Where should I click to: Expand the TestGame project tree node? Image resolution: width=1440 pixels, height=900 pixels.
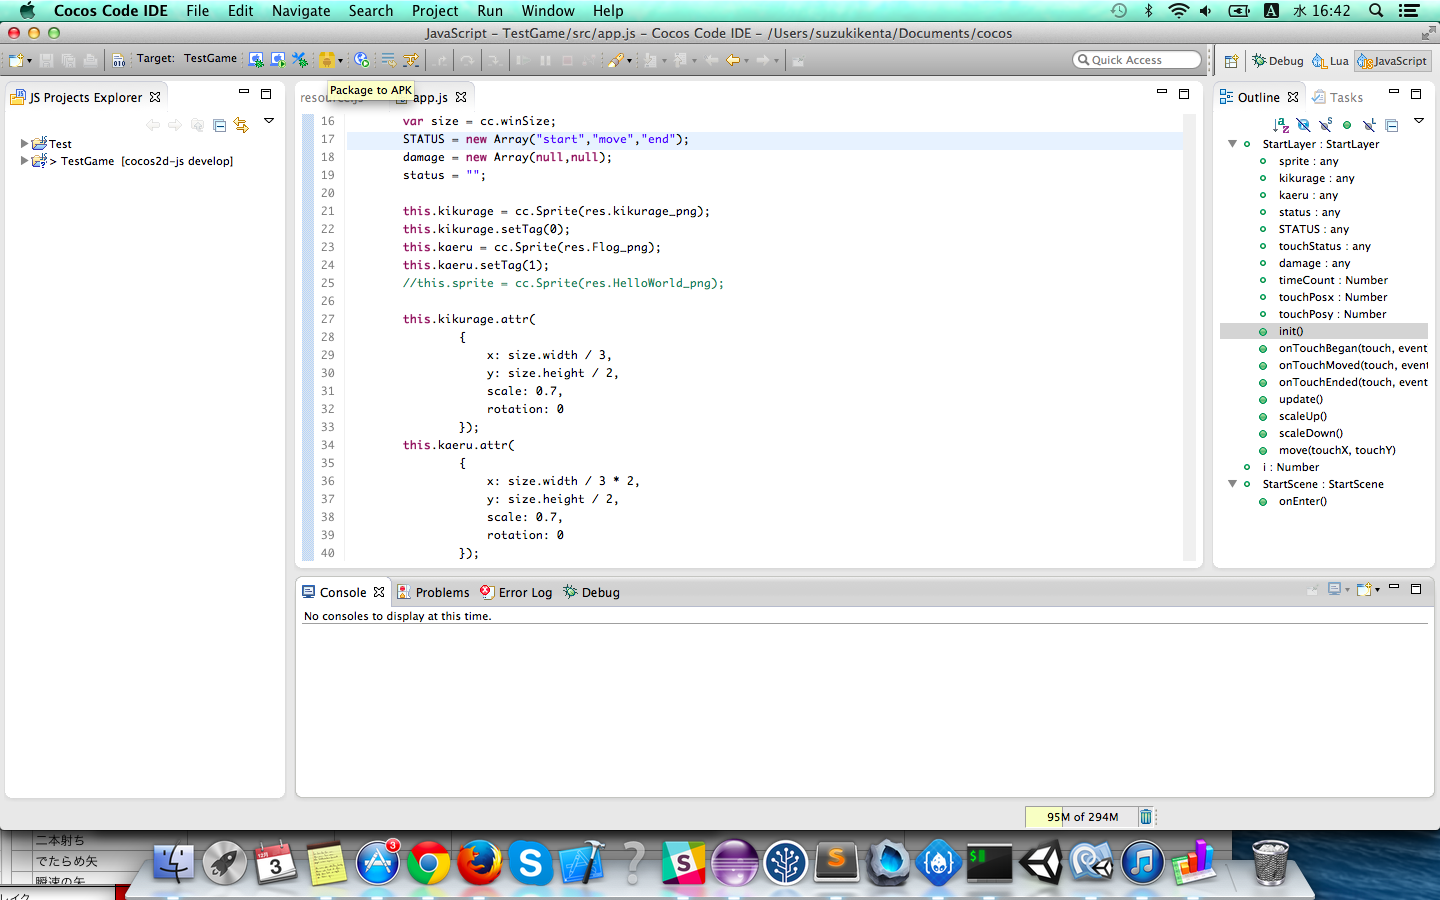tap(24, 161)
